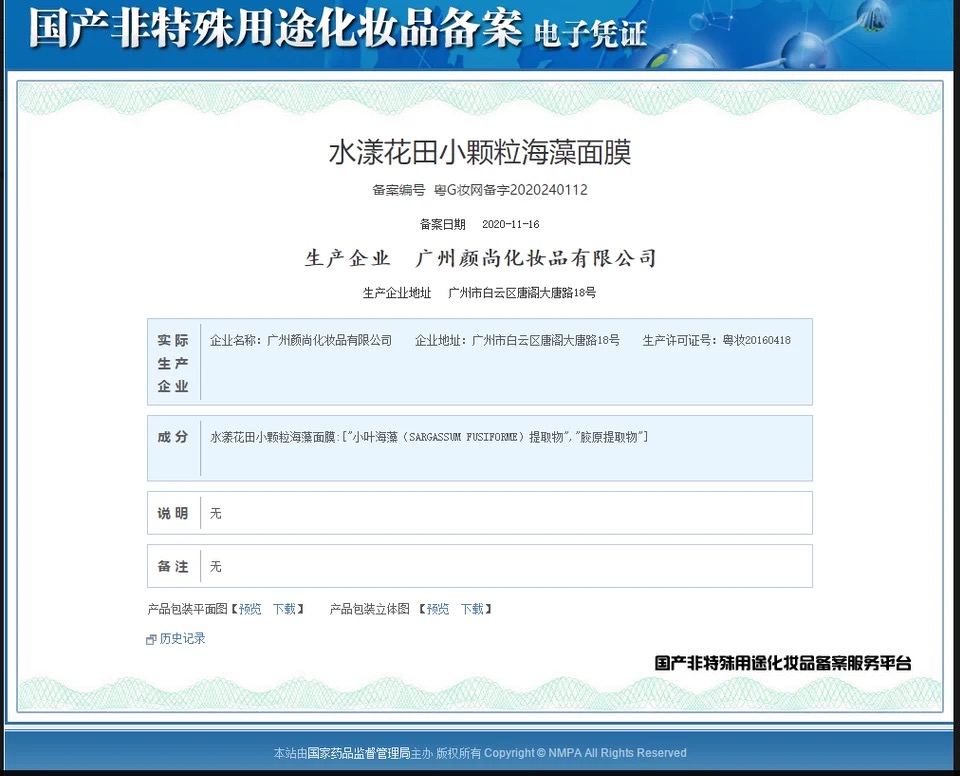Viewport: 960px width, 776px height.
Task: Click the 产品包装立体图 label
Action: point(370,609)
